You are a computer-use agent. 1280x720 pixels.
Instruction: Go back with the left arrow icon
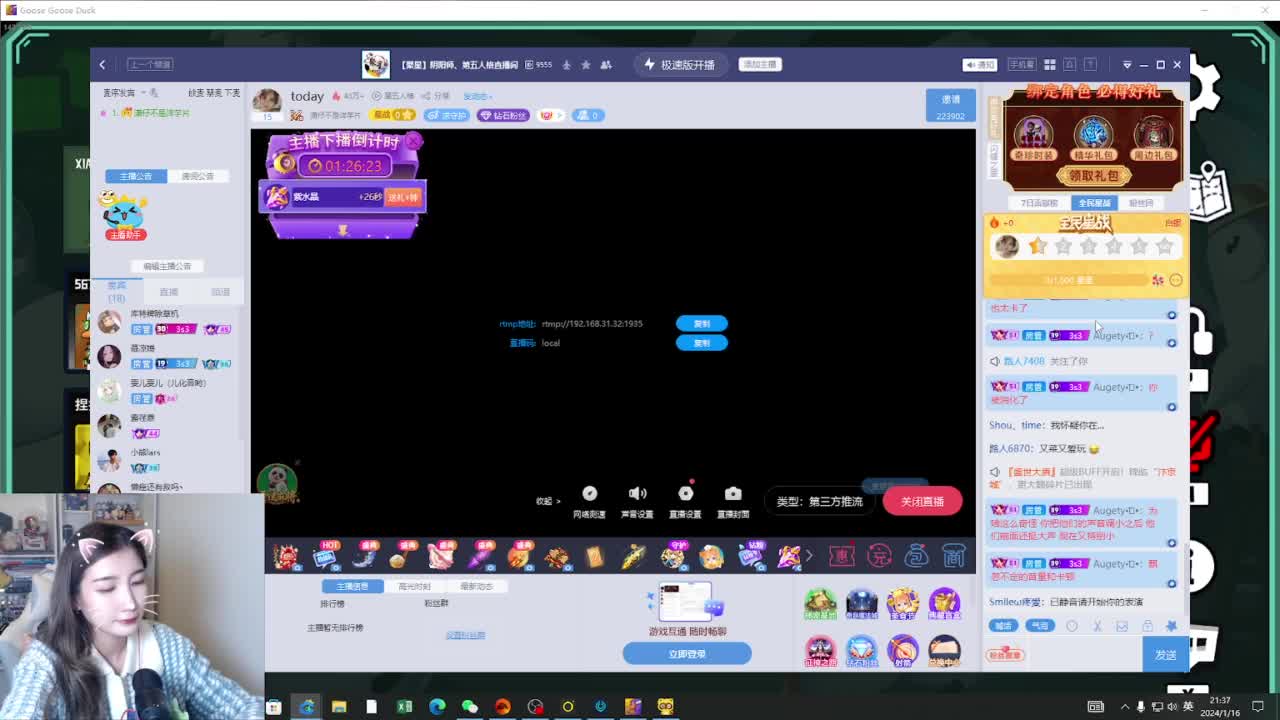[102, 65]
